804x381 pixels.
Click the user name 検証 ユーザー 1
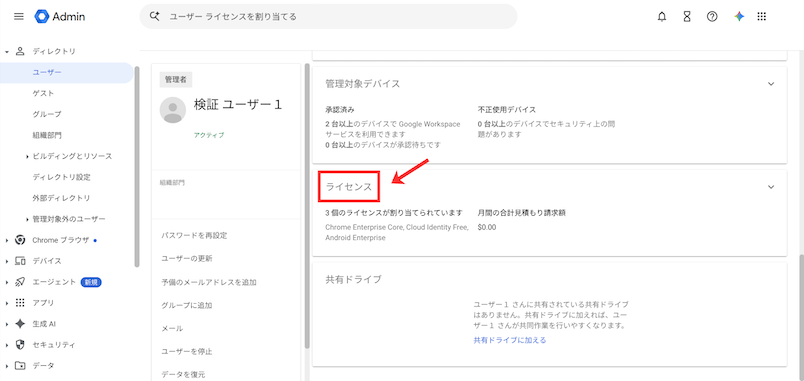pyautogui.click(x=237, y=104)
